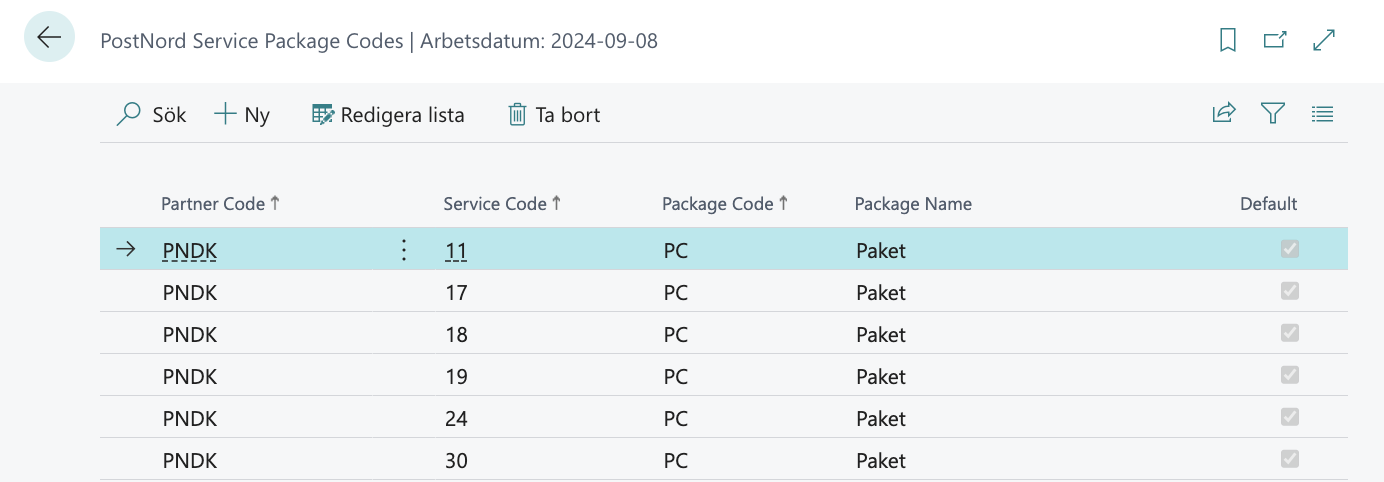This screenshot has width=1384, height=482.
Task: Click service code 17 cell
Action: 456,293
